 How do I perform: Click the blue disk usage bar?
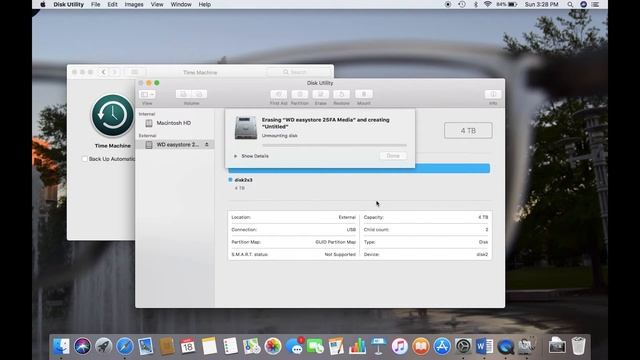(359, 169)
